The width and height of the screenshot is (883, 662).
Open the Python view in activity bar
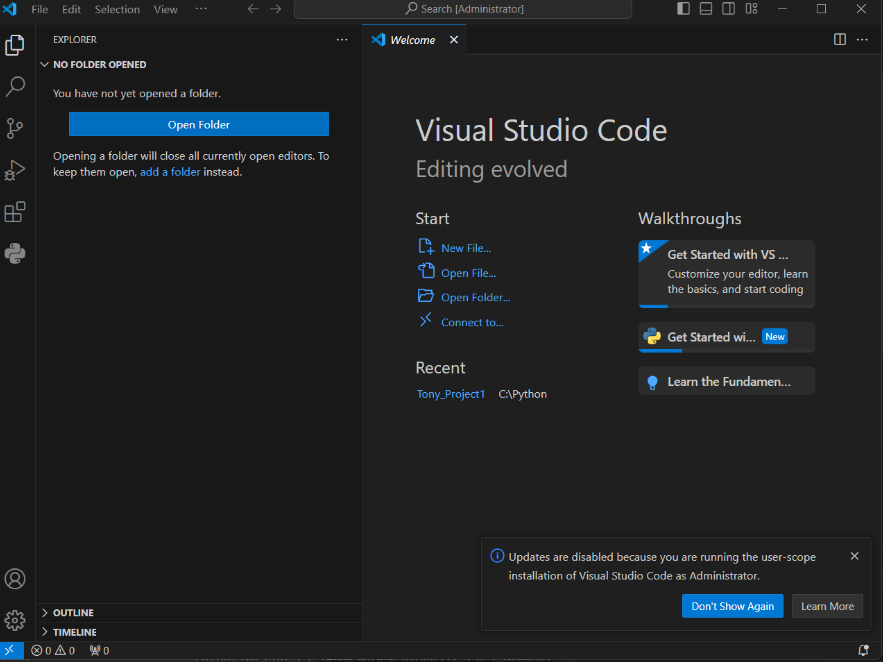pyautogui.click(x=15, y=253)
